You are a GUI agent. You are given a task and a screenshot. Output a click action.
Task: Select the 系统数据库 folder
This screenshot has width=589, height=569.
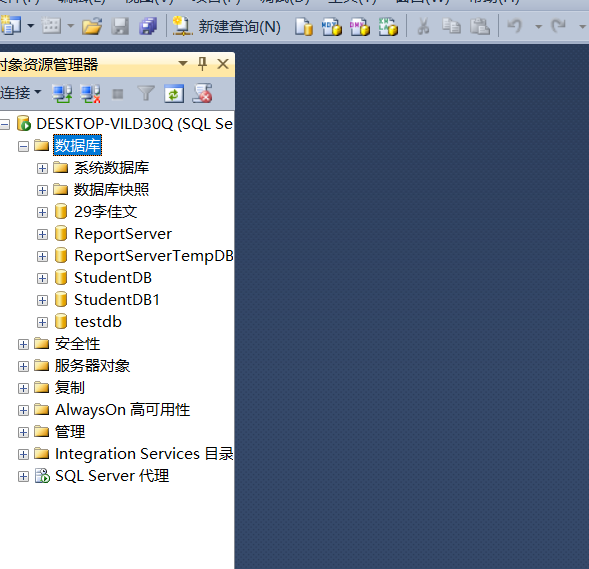pos(112,168)
